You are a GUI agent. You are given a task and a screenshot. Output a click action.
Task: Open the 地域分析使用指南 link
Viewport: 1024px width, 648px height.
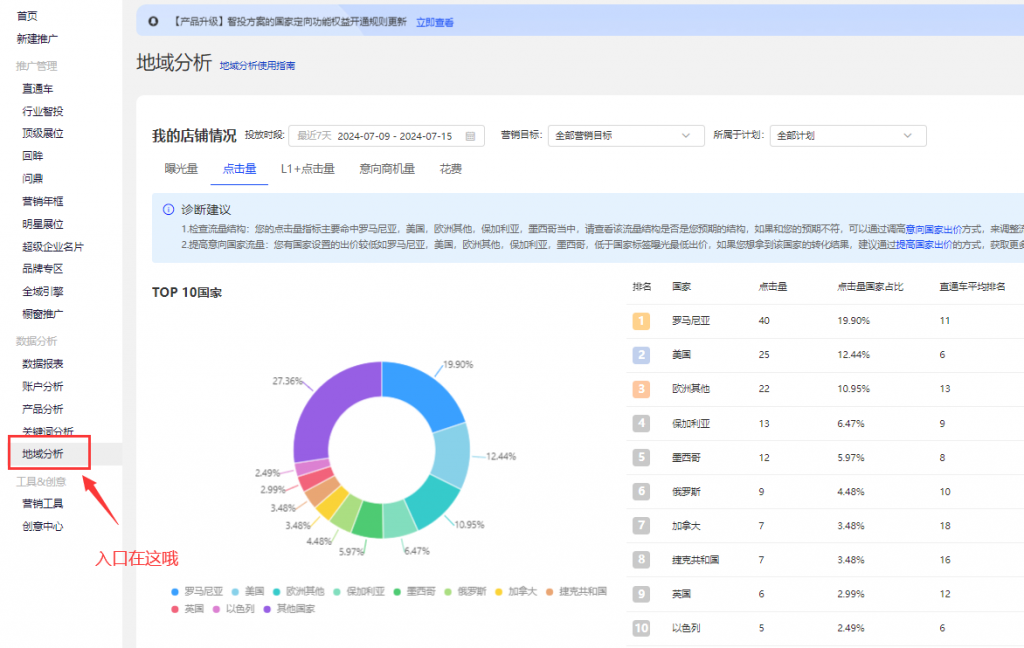pyautogui.click(x=257, y=66)
